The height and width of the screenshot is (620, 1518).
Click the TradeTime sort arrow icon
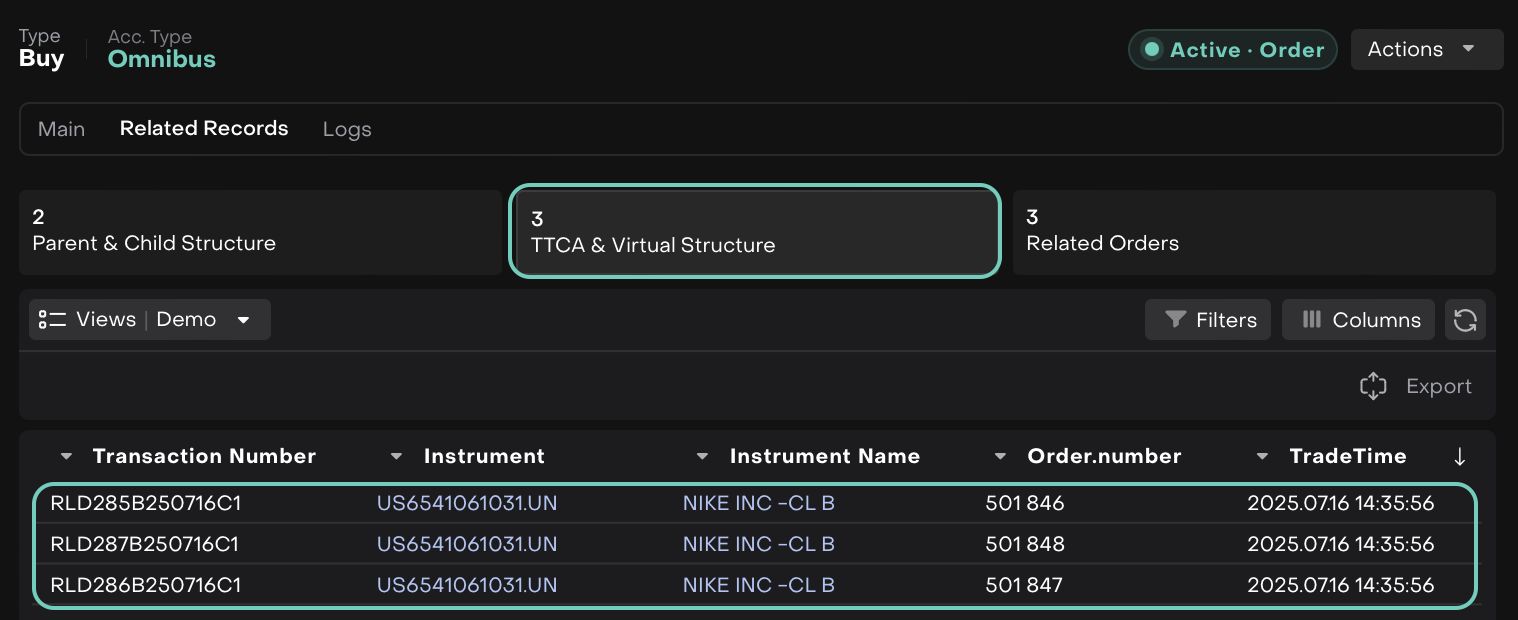(x=1459, y=457)
